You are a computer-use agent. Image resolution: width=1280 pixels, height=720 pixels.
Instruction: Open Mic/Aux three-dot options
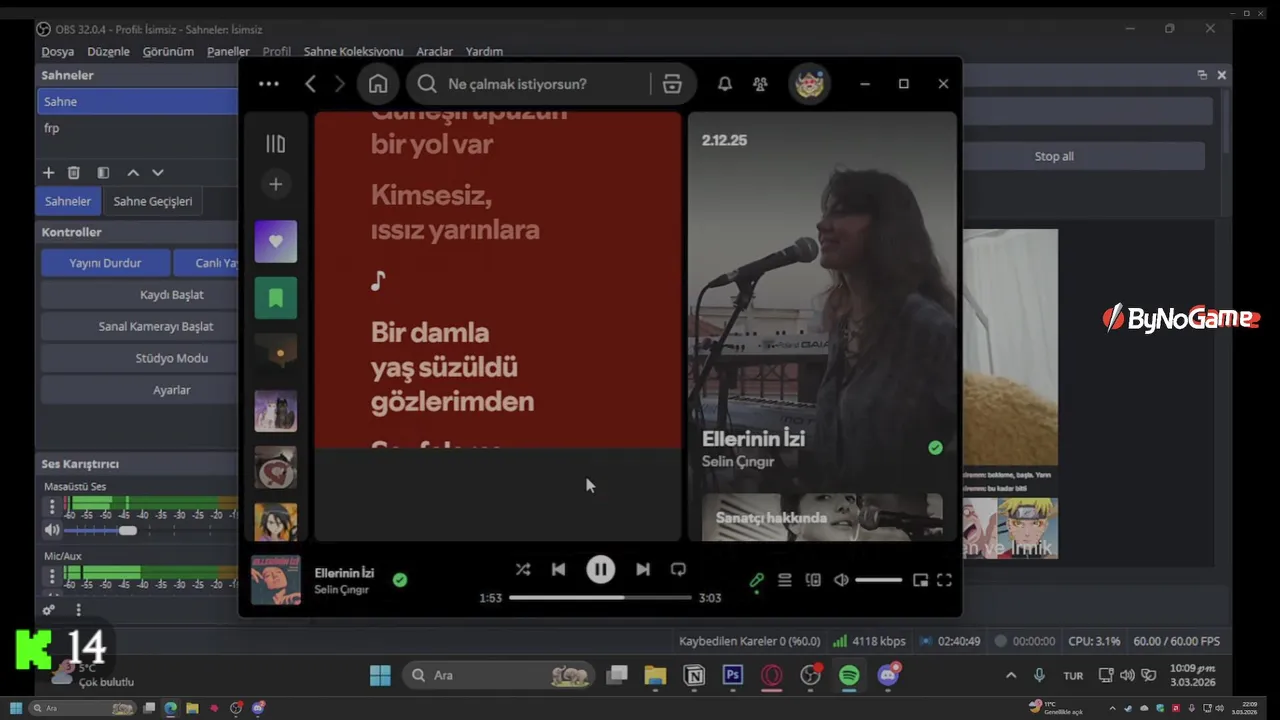[52, 576]
